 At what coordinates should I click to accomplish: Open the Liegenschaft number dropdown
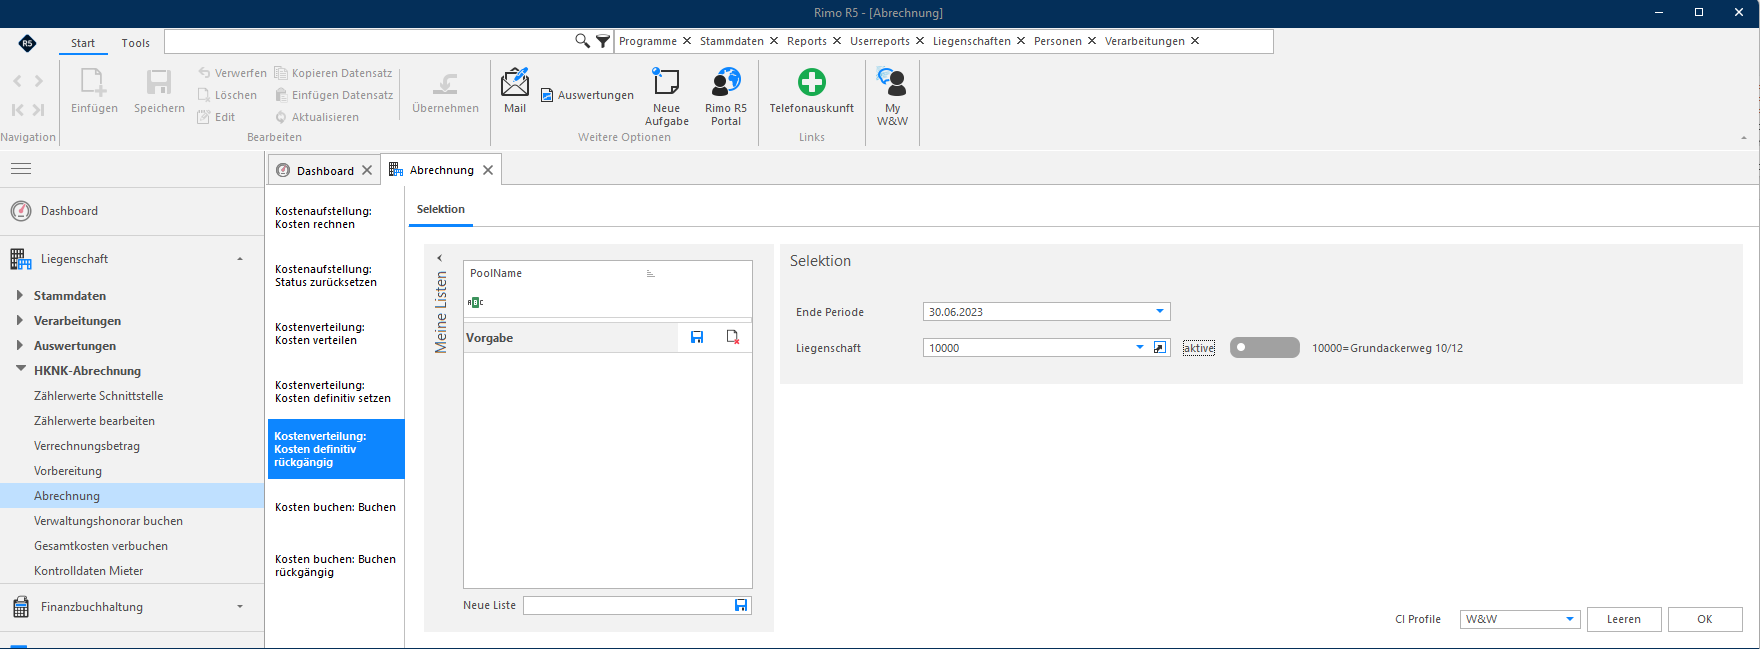(1139, 348)
